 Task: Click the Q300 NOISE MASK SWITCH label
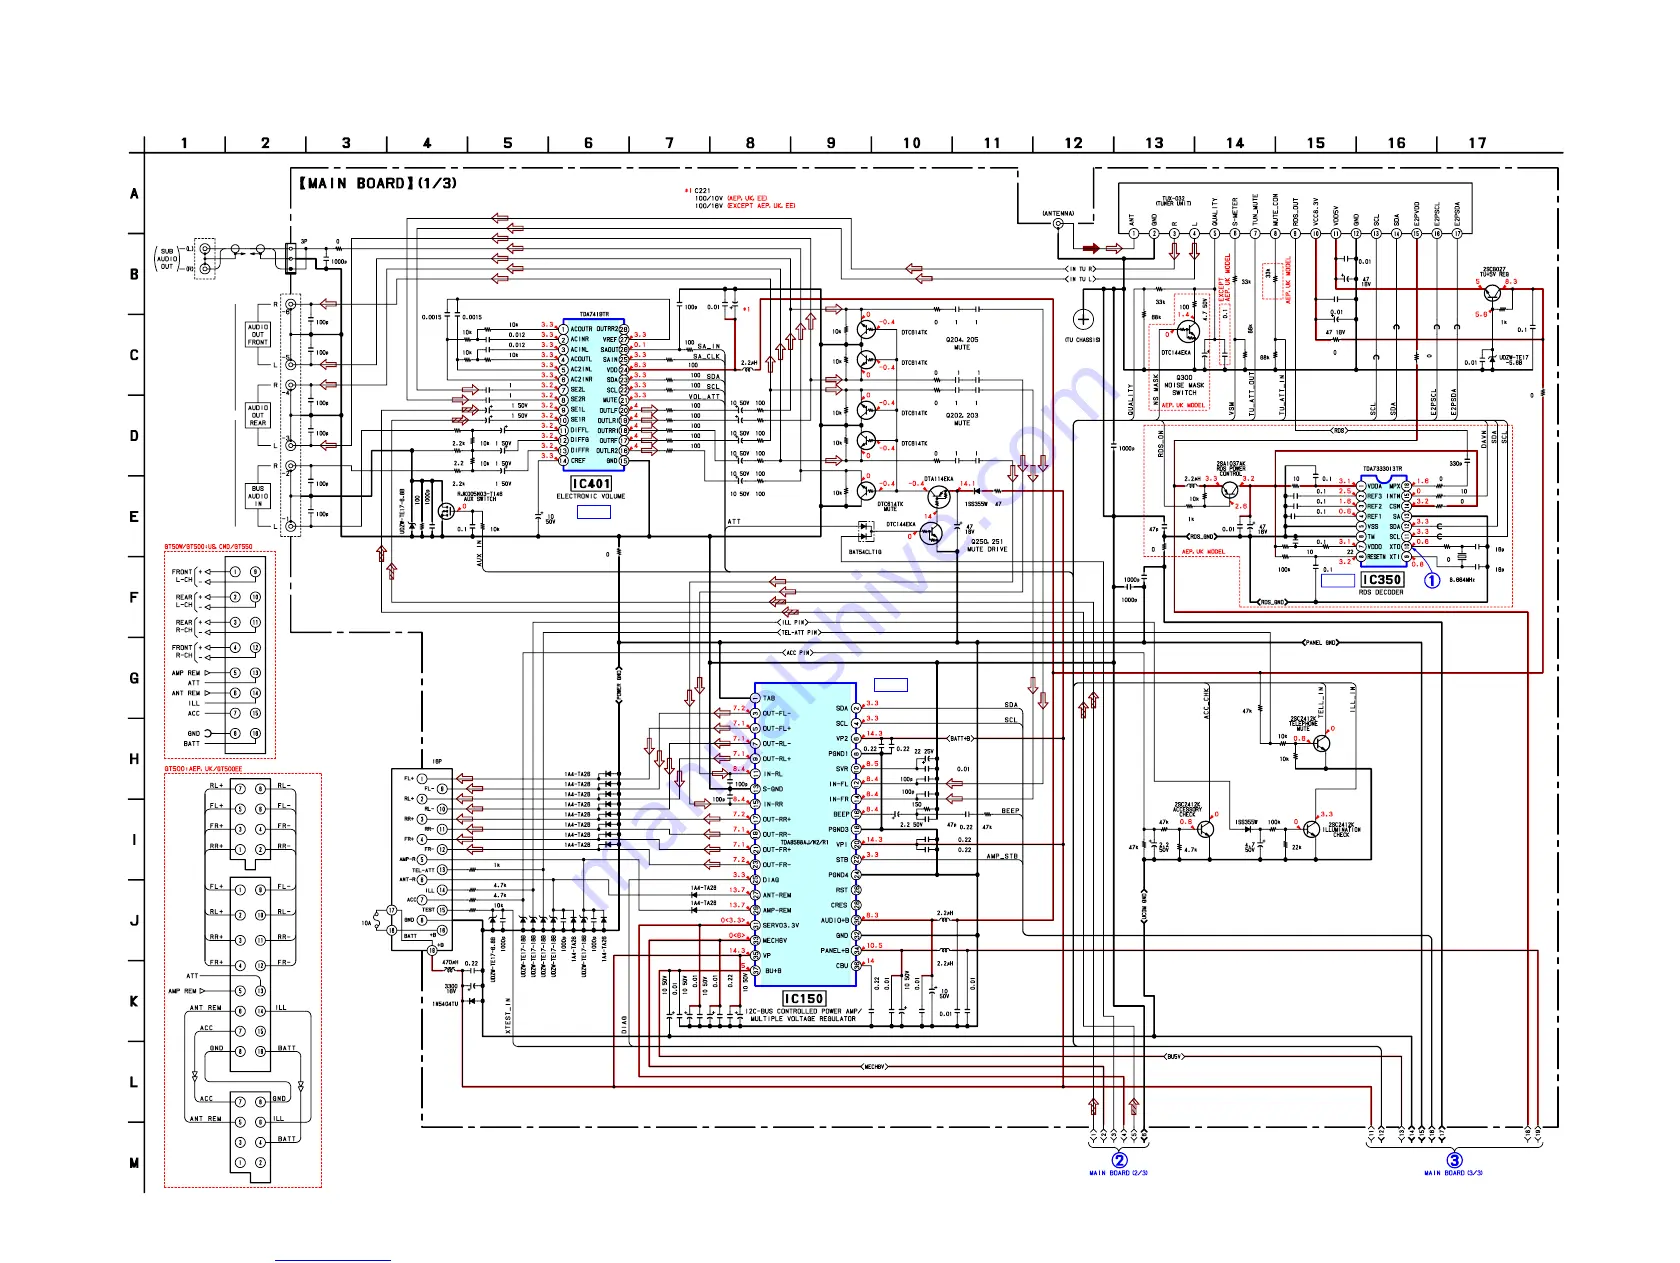1184,385
